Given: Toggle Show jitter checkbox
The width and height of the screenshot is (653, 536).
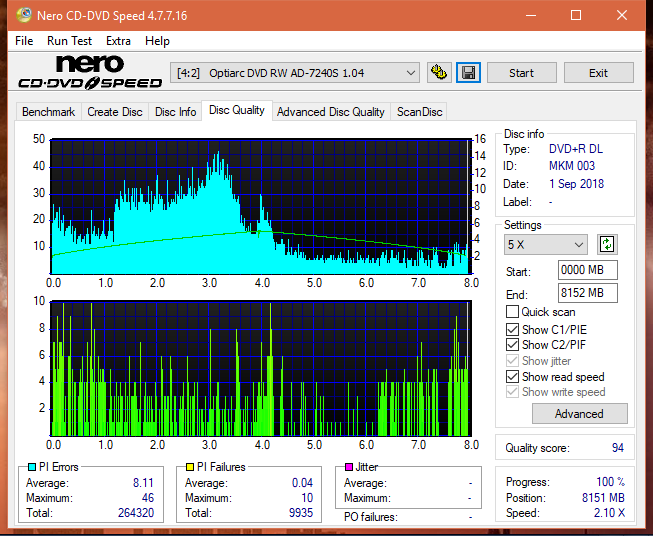Looking at the screenshot, I should (512, 361).
